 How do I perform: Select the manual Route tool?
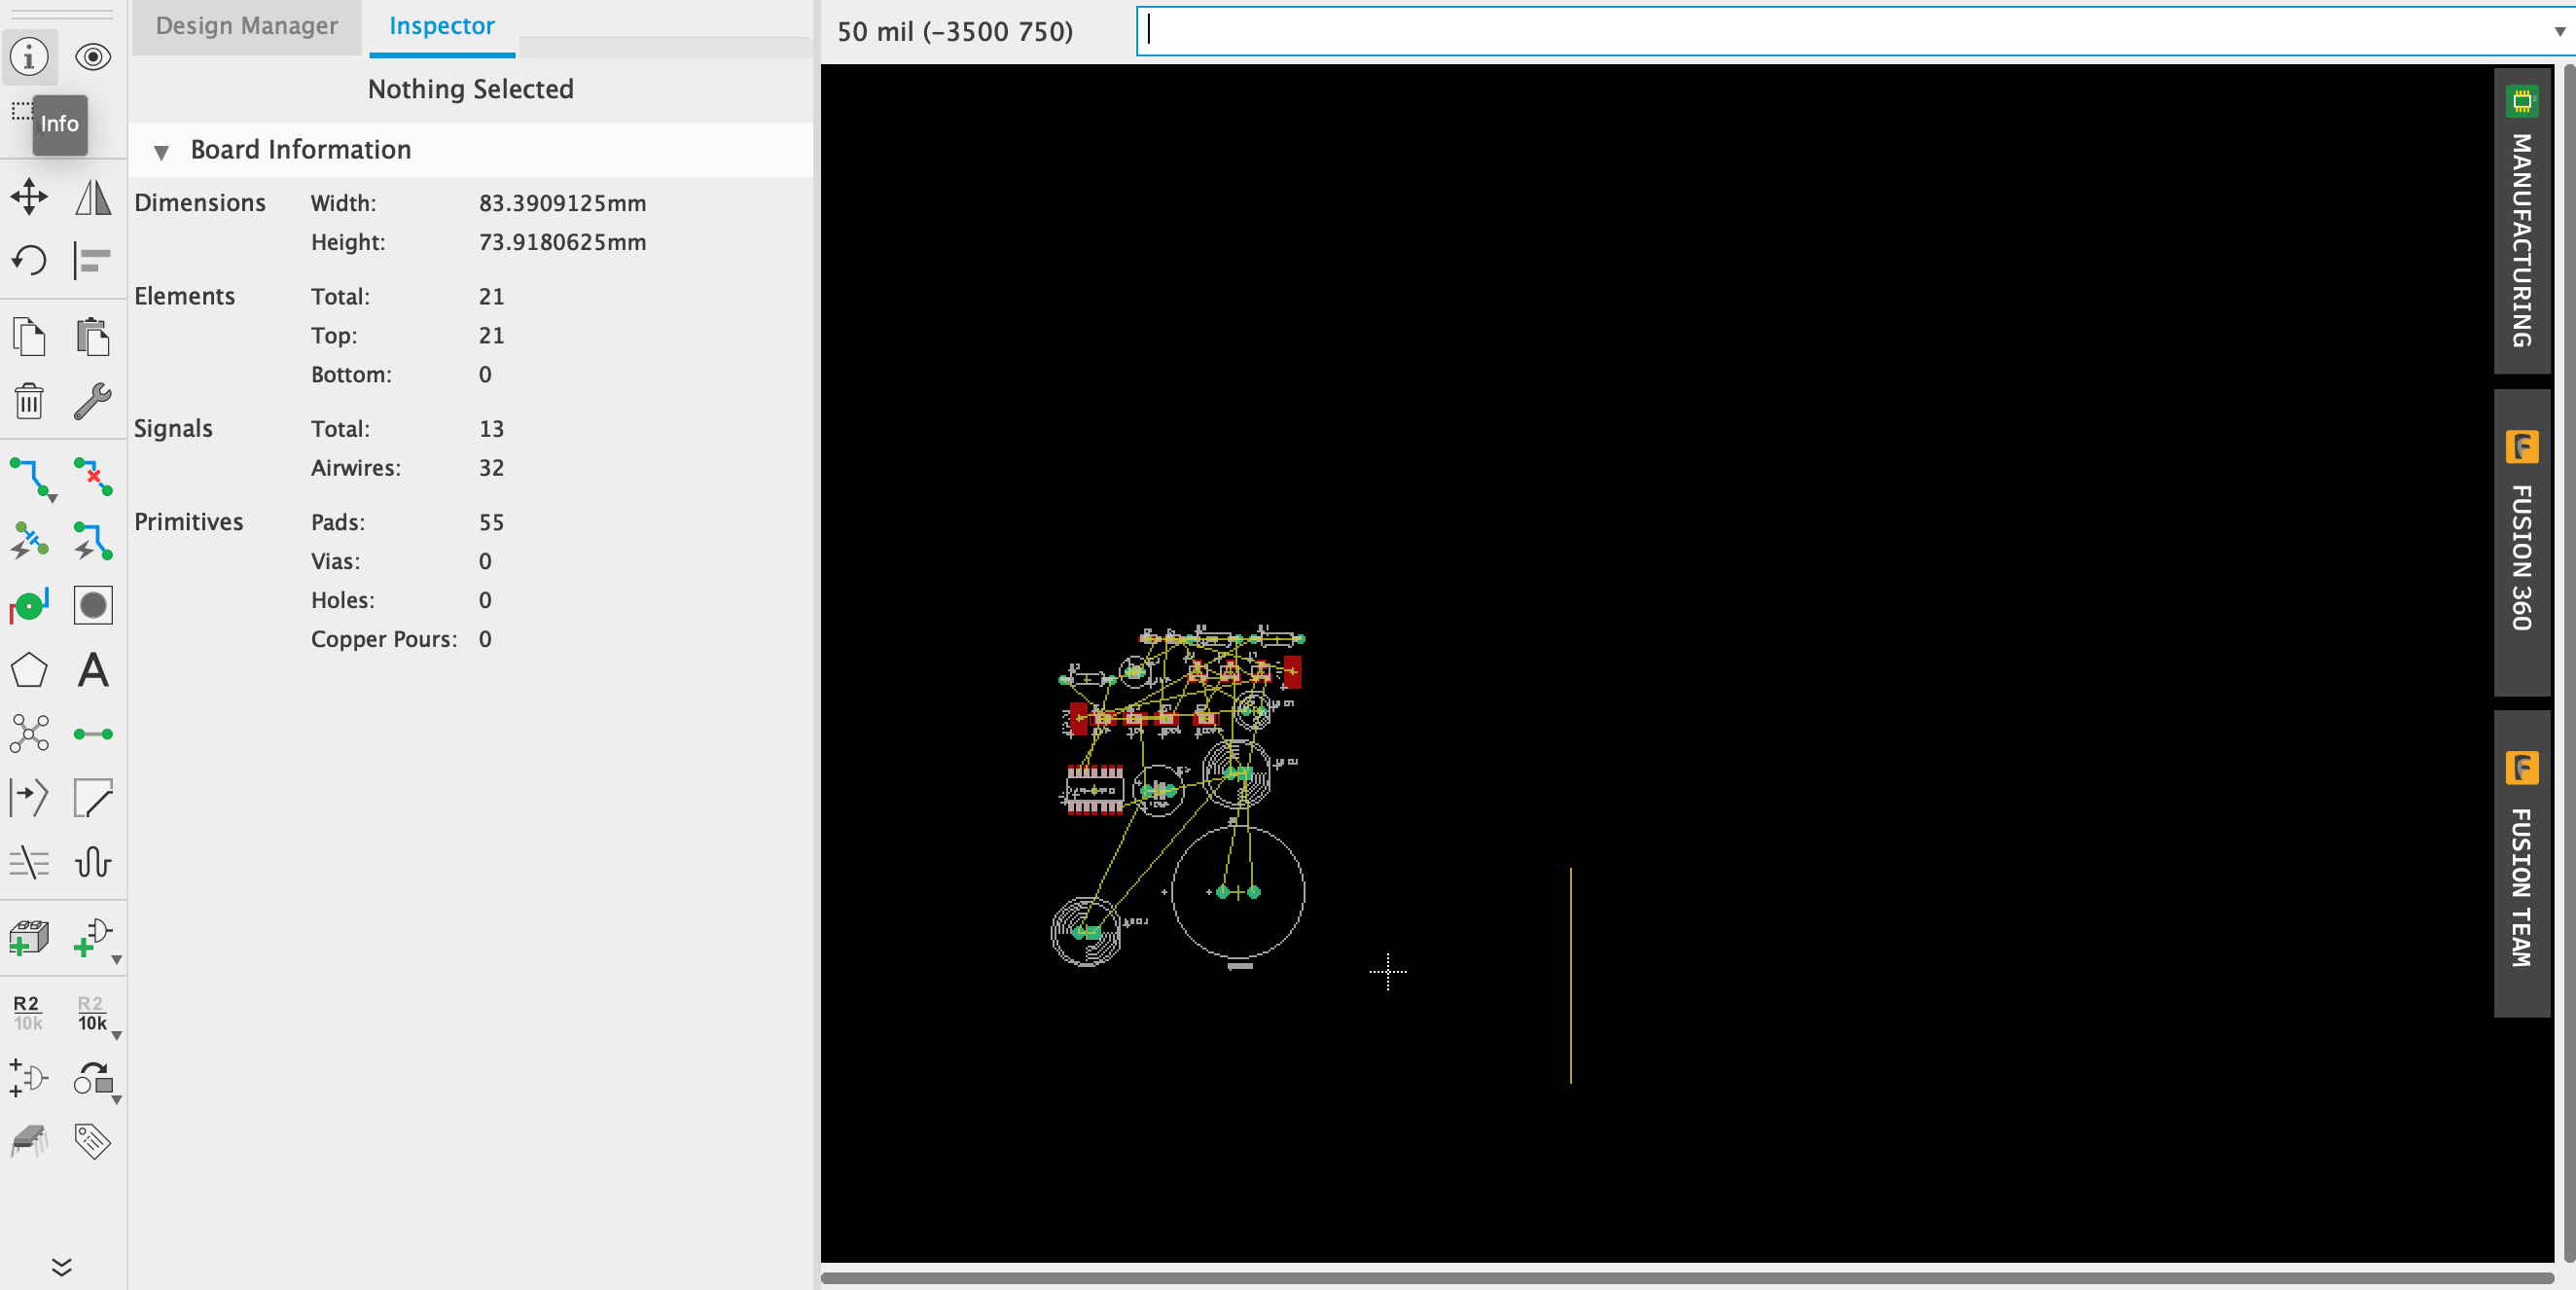(x=29, y=478)
